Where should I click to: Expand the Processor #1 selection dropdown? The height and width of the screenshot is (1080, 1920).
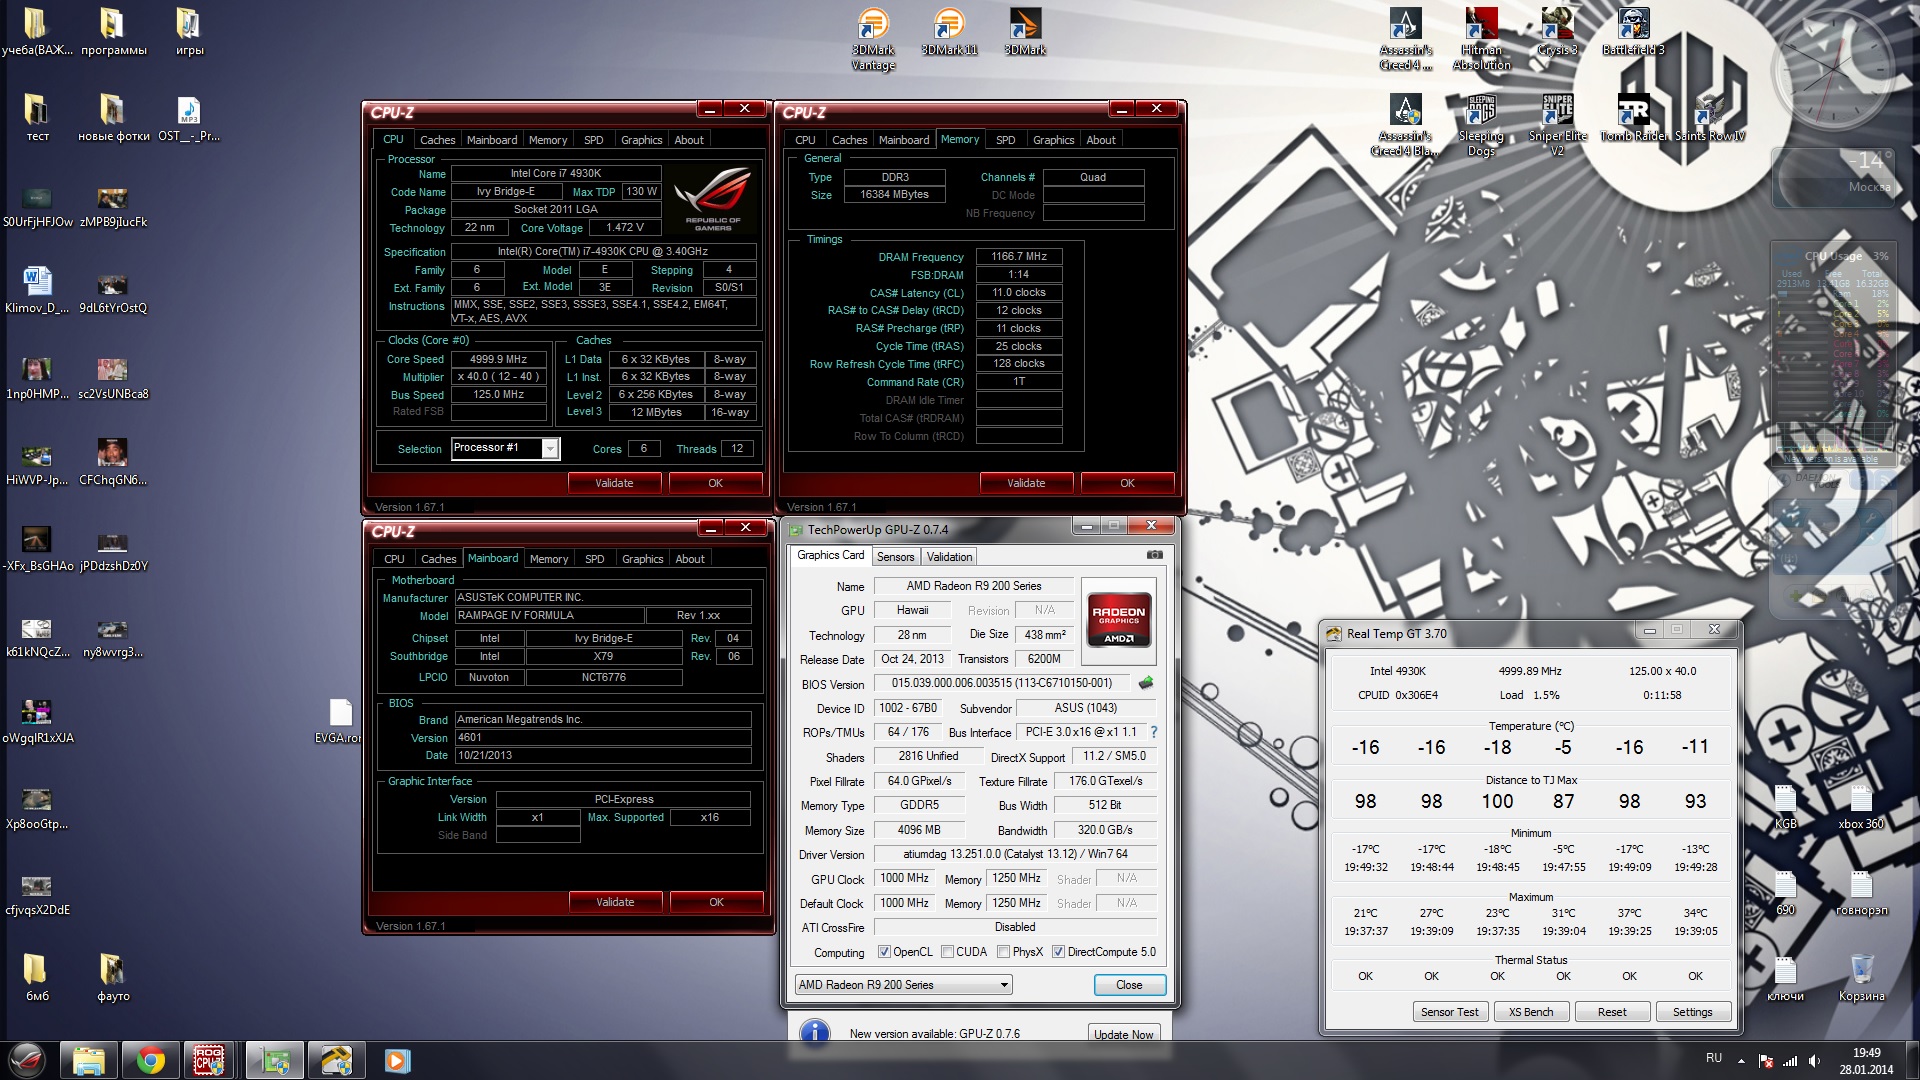coord(550,449)
